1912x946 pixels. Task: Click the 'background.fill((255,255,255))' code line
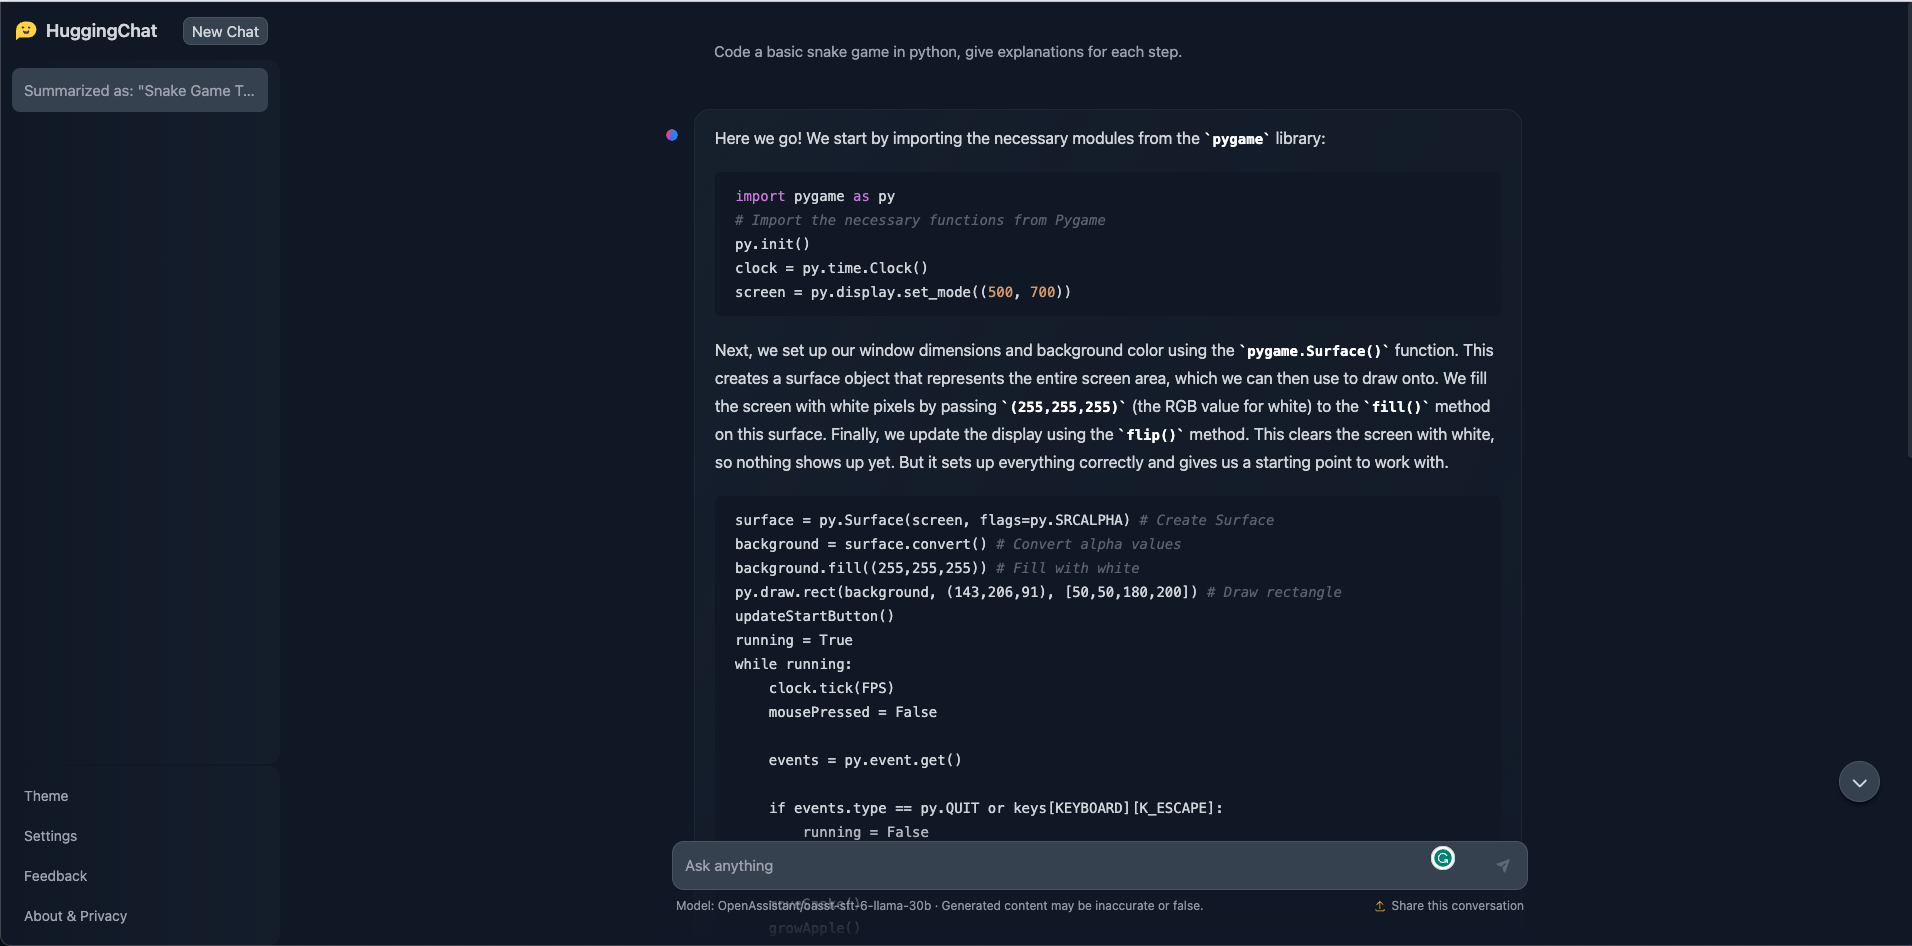[x=860, y=568]
